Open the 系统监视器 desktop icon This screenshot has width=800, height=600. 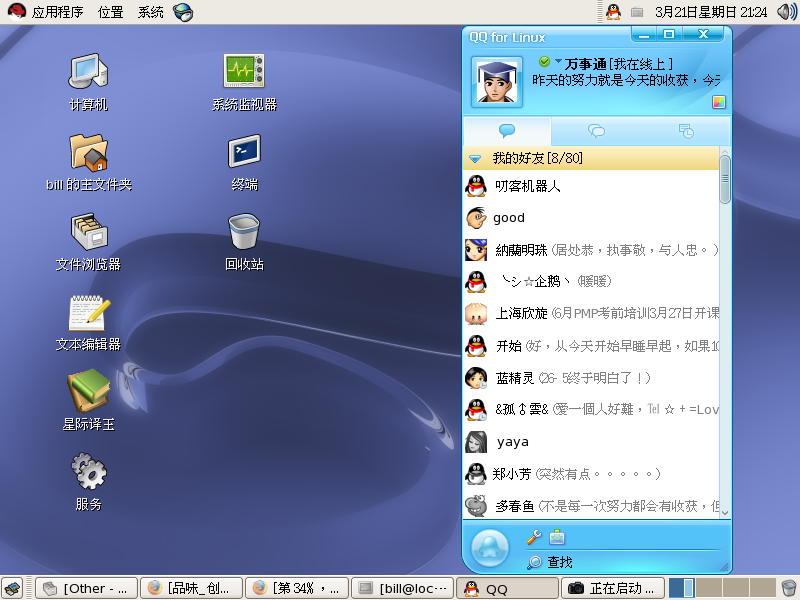point(243,72)
